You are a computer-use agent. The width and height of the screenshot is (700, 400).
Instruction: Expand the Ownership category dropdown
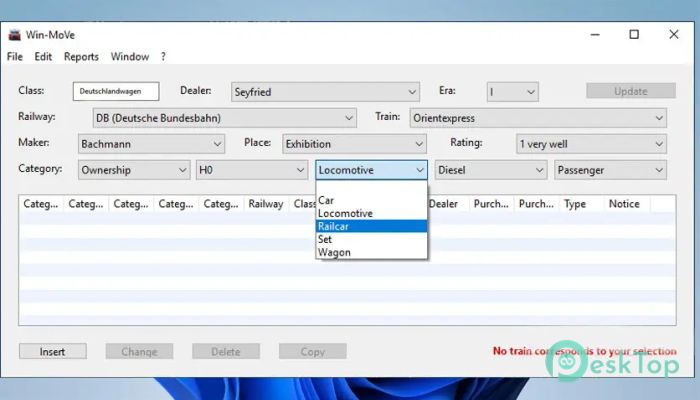[x=134, y=170]
